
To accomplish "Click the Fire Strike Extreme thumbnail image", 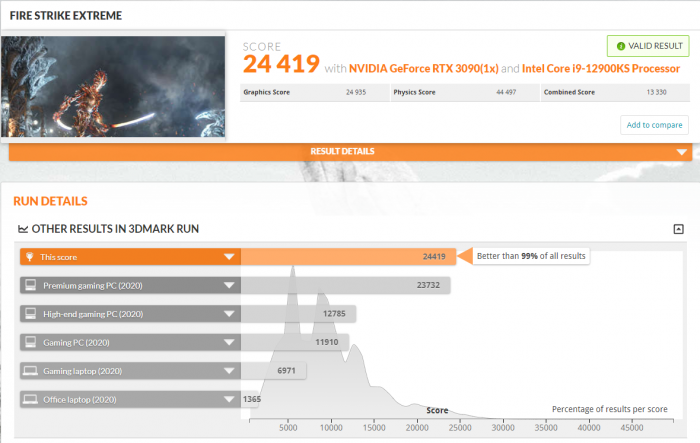I will coord(113,88).
